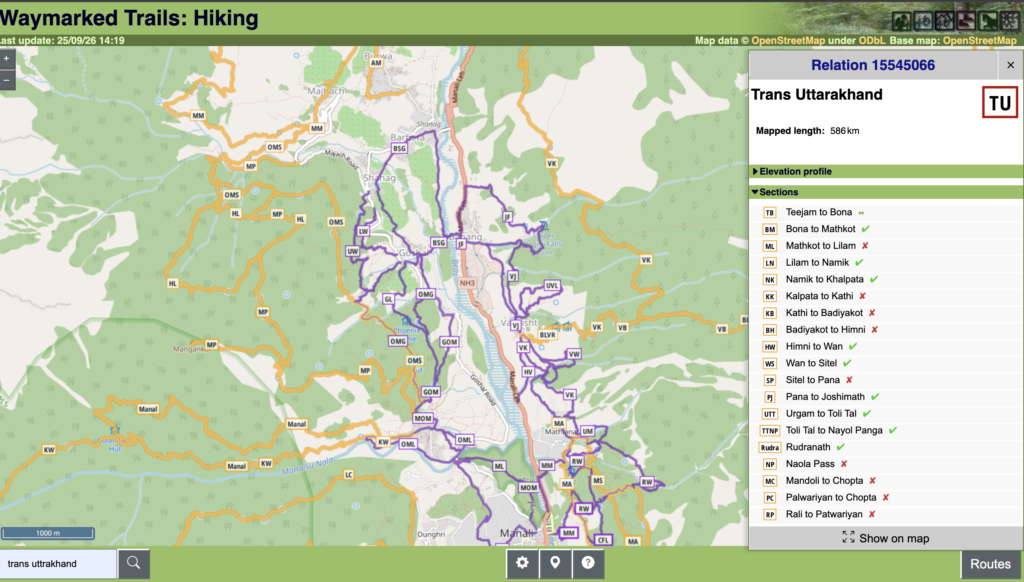Select Rali to Patwariyan section

point(886,514)
